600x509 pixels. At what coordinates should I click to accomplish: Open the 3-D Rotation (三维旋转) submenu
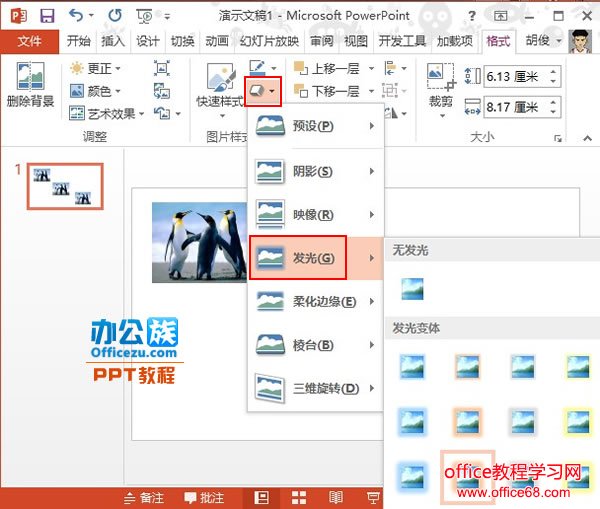click(x=316, y=388)
